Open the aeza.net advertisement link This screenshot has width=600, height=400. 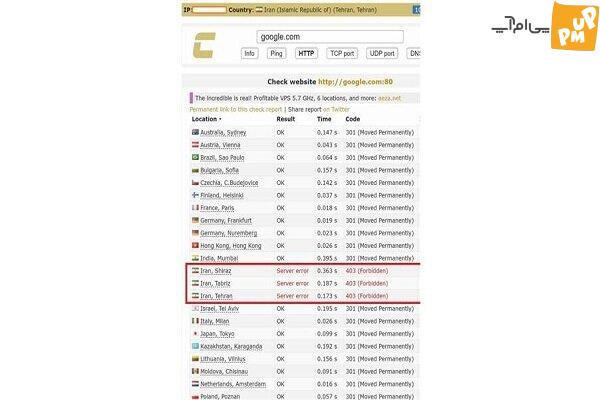[x=389, y=98]
